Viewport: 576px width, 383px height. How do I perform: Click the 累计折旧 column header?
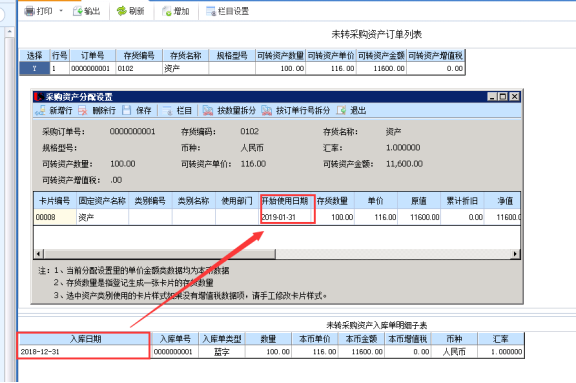[x=462, y=201]
